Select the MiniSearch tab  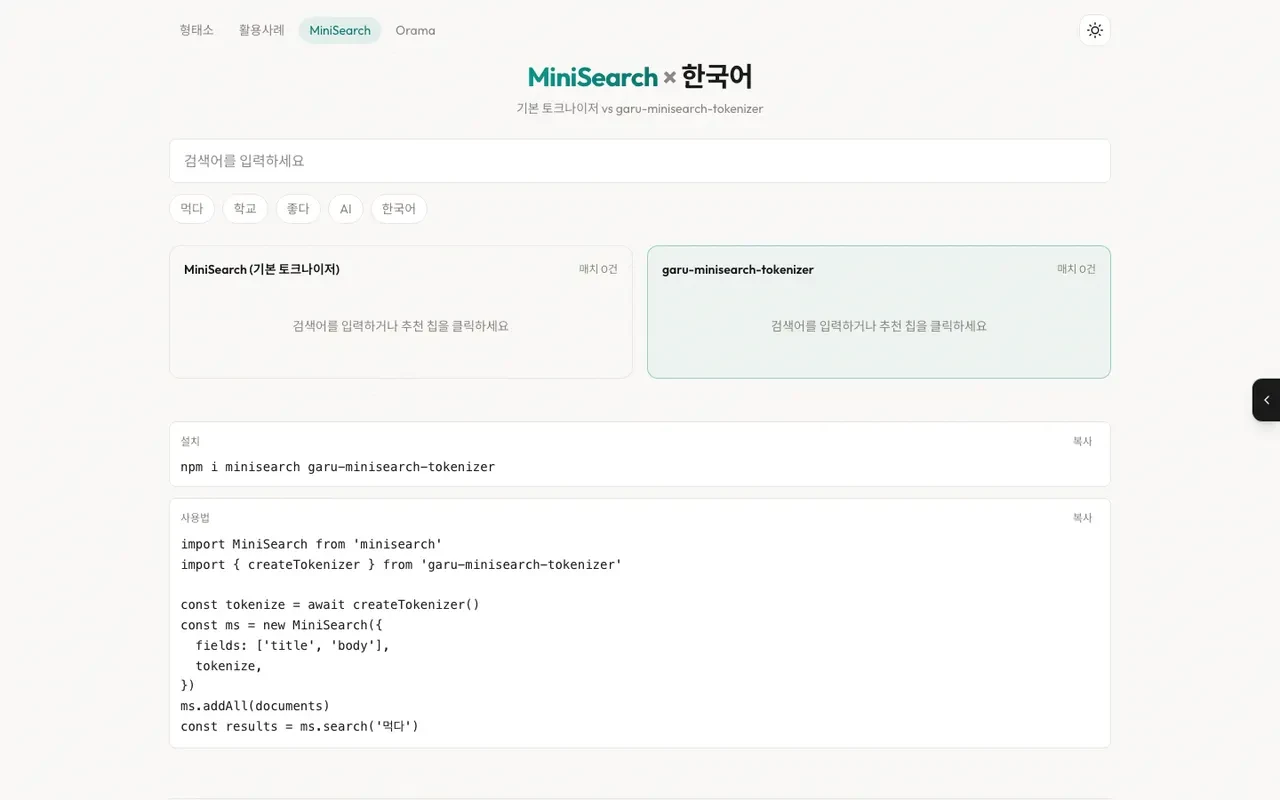pyautogui.click(x=340, y=30)
